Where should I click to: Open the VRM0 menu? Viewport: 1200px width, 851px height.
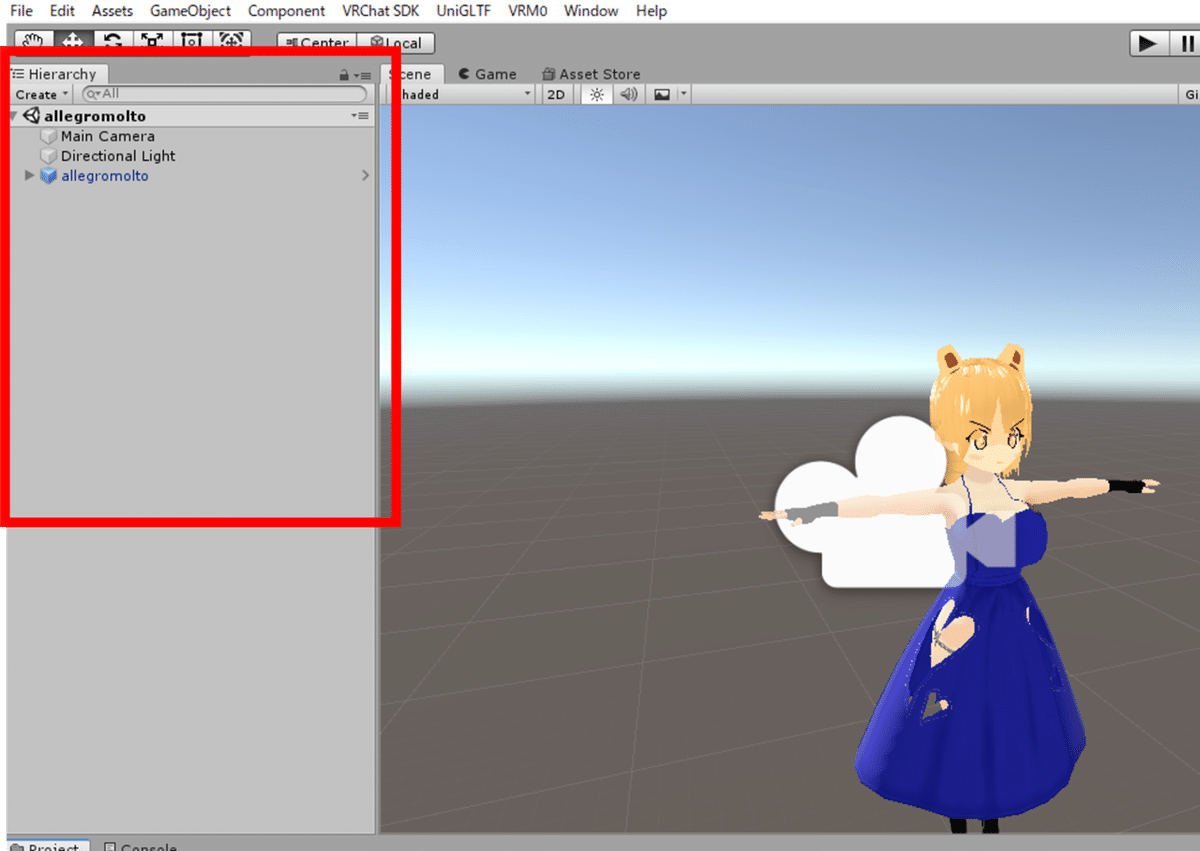click(x=527, y=11)
